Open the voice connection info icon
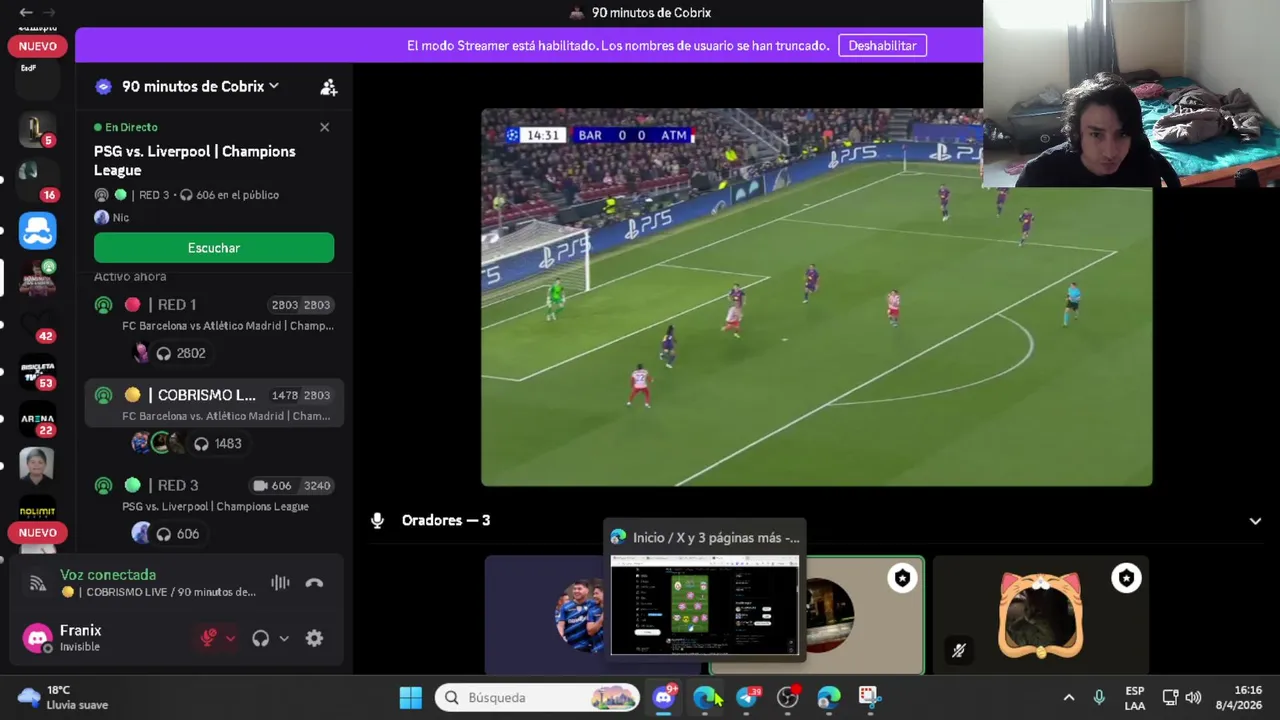 pyautogui.click(x=38, y=583)
